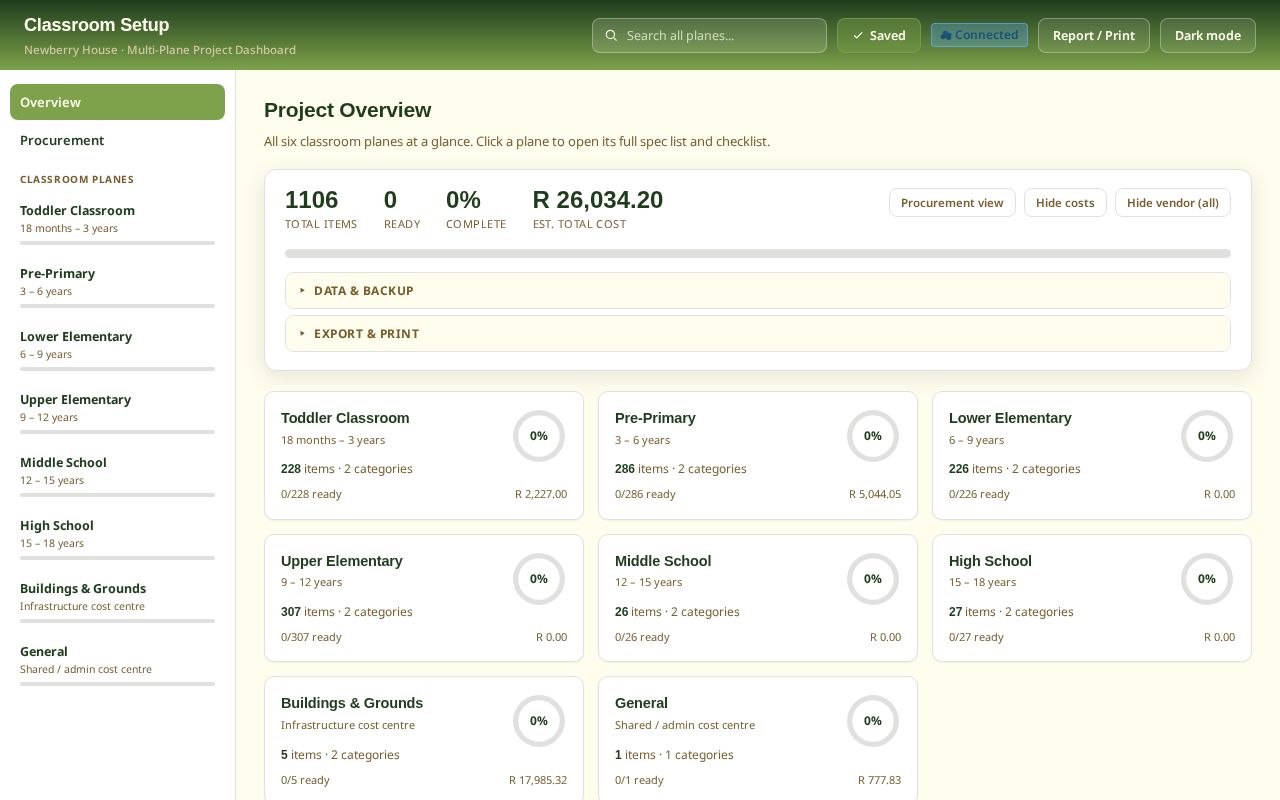The height and width of the screenshot is (800, 1280).
Task: Open General cost centre in sidebar
Action: pyautogui.click(x=117, y=665)
